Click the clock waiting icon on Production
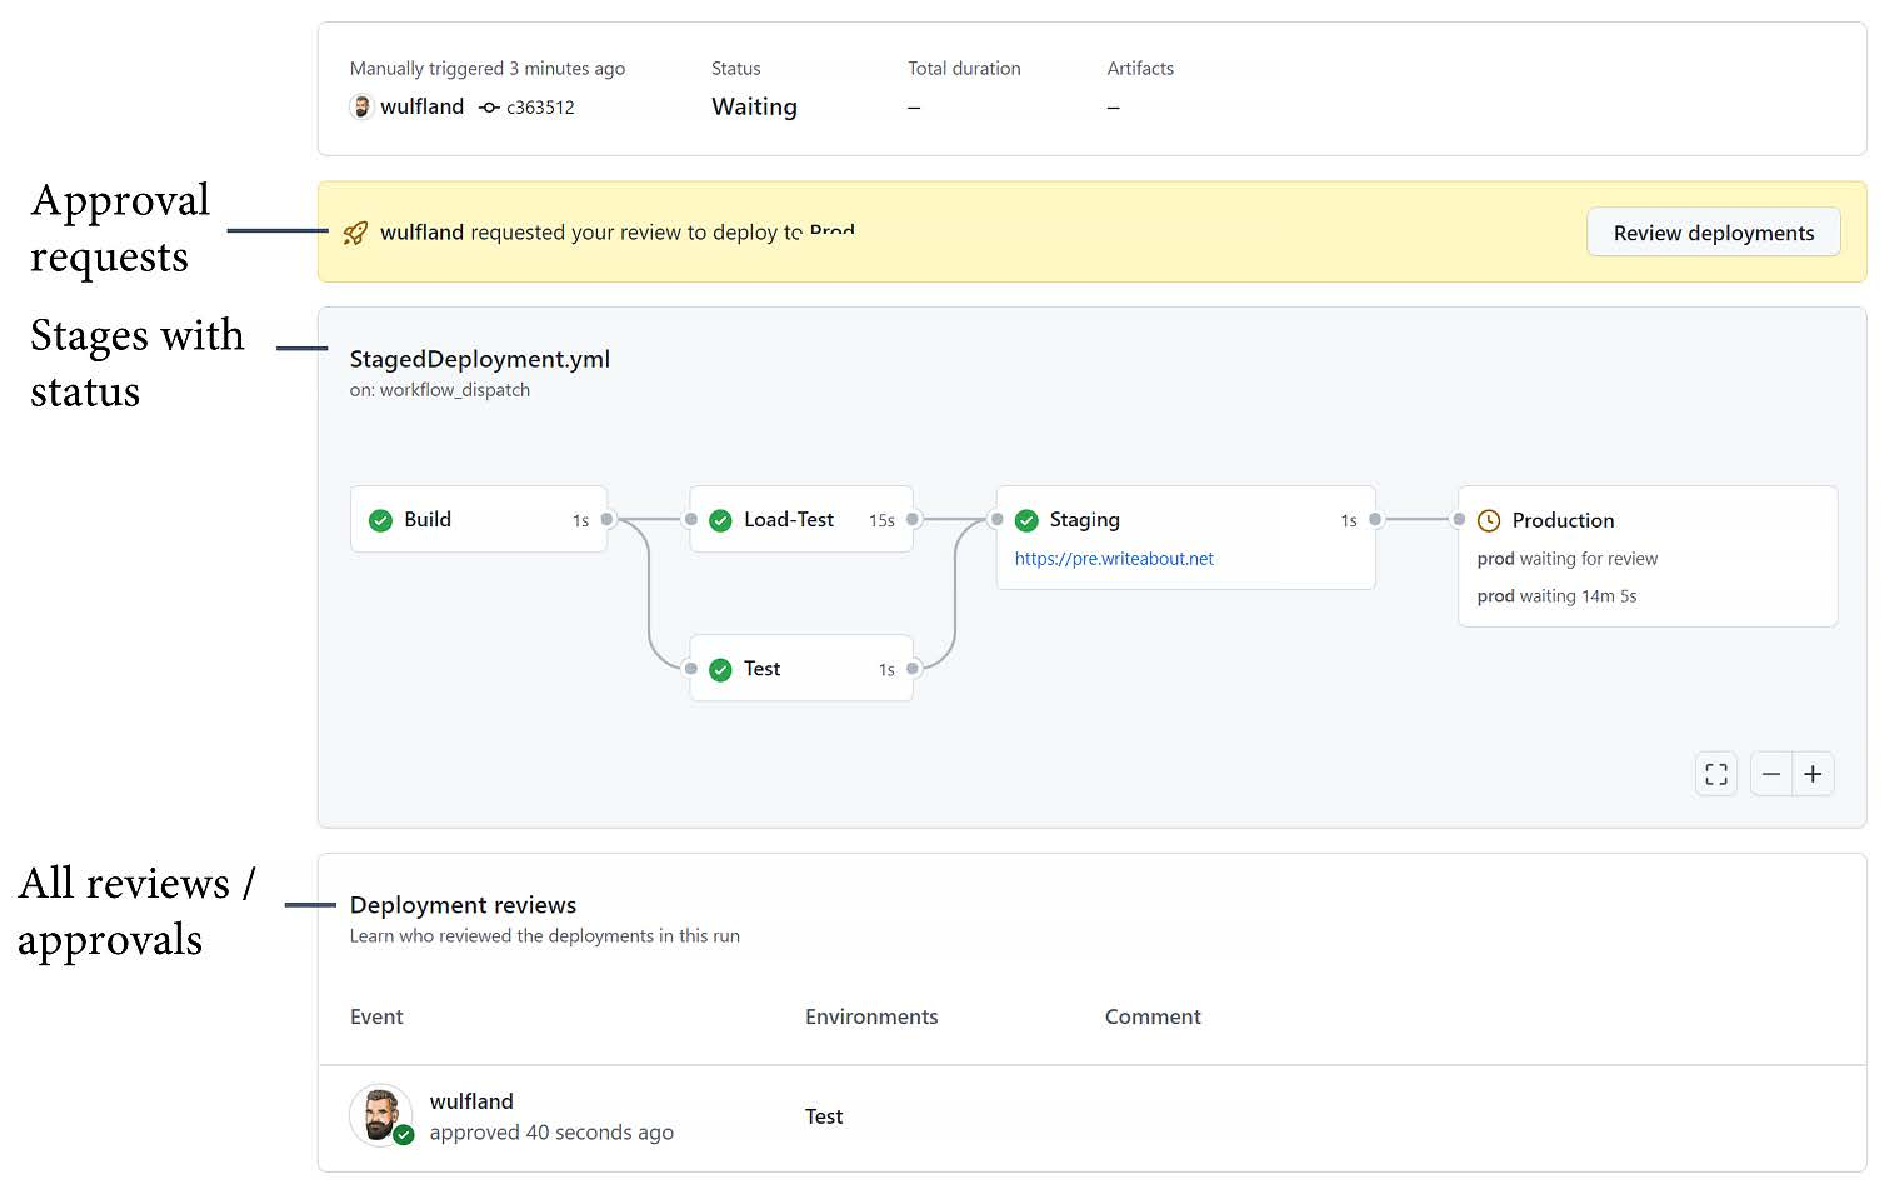The height and width of the screenshot is (1196, 1881). (x=1488, y=520)
